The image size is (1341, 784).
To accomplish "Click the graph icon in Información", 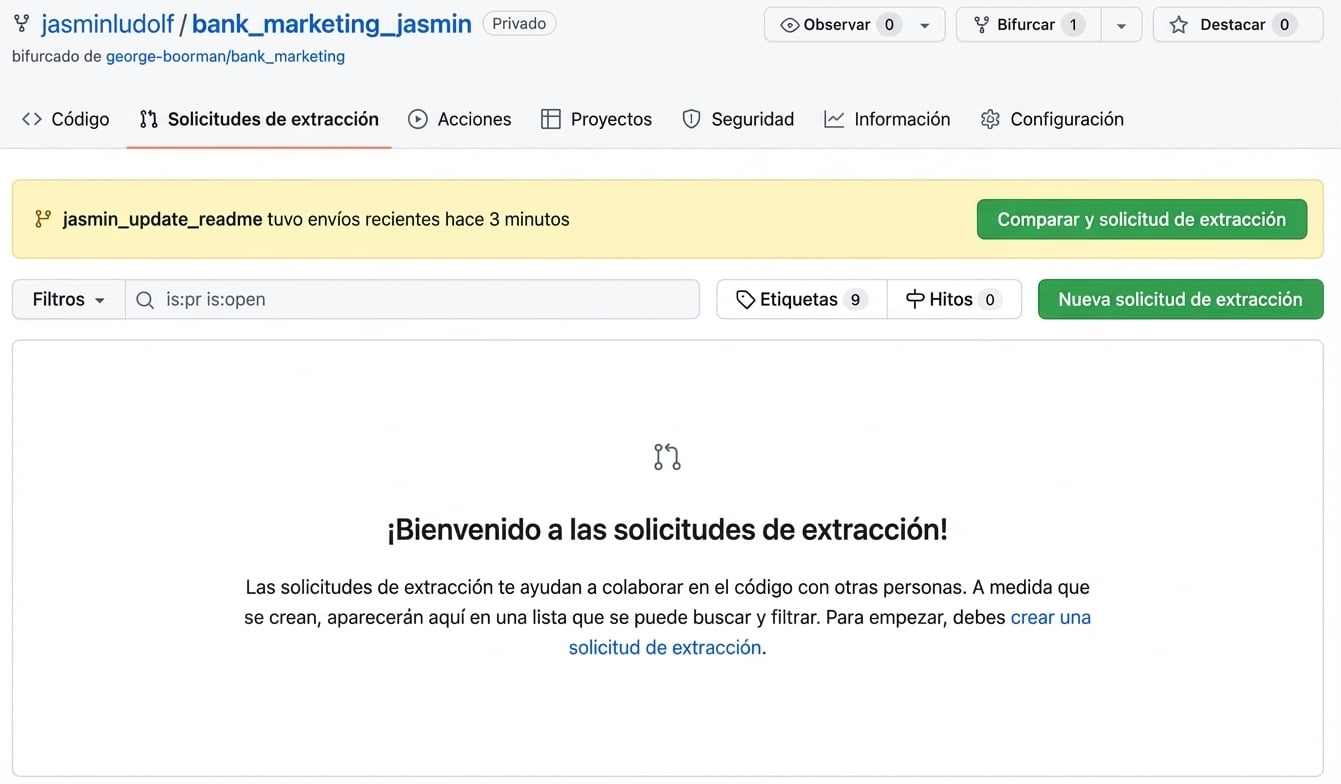I will click(x=834, y=119).
